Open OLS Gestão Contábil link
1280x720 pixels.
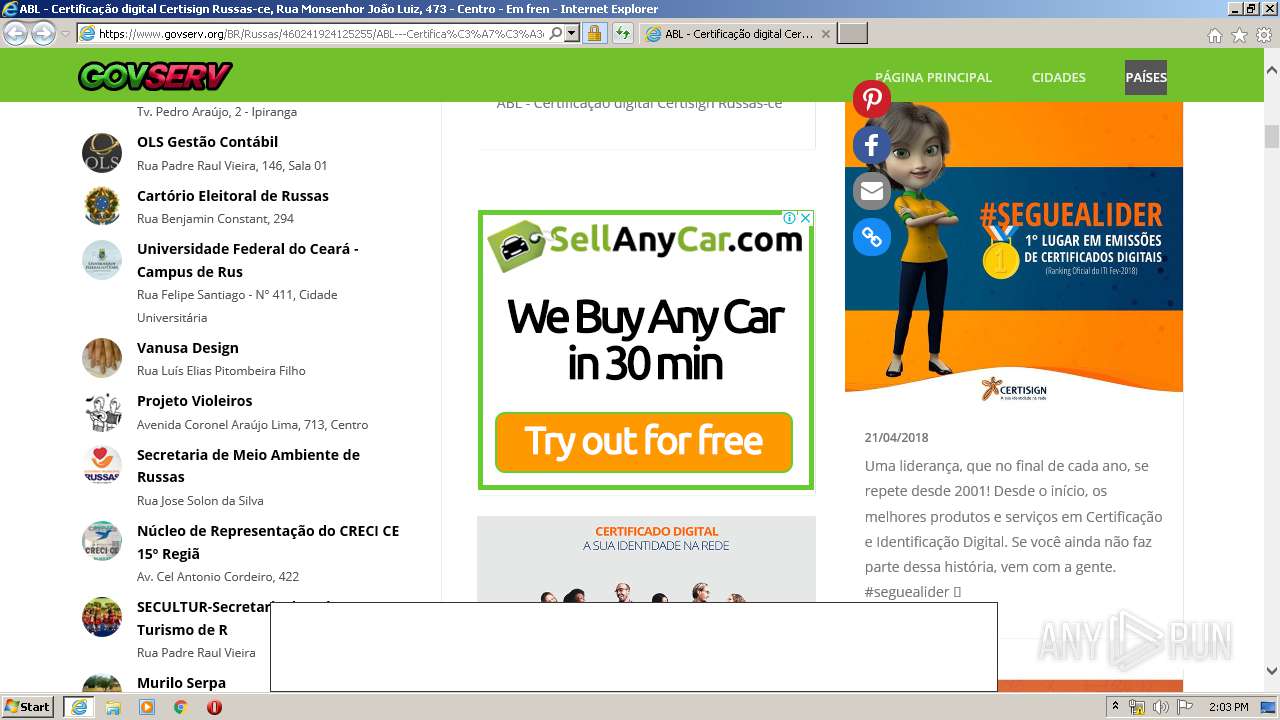click(207, 142)
